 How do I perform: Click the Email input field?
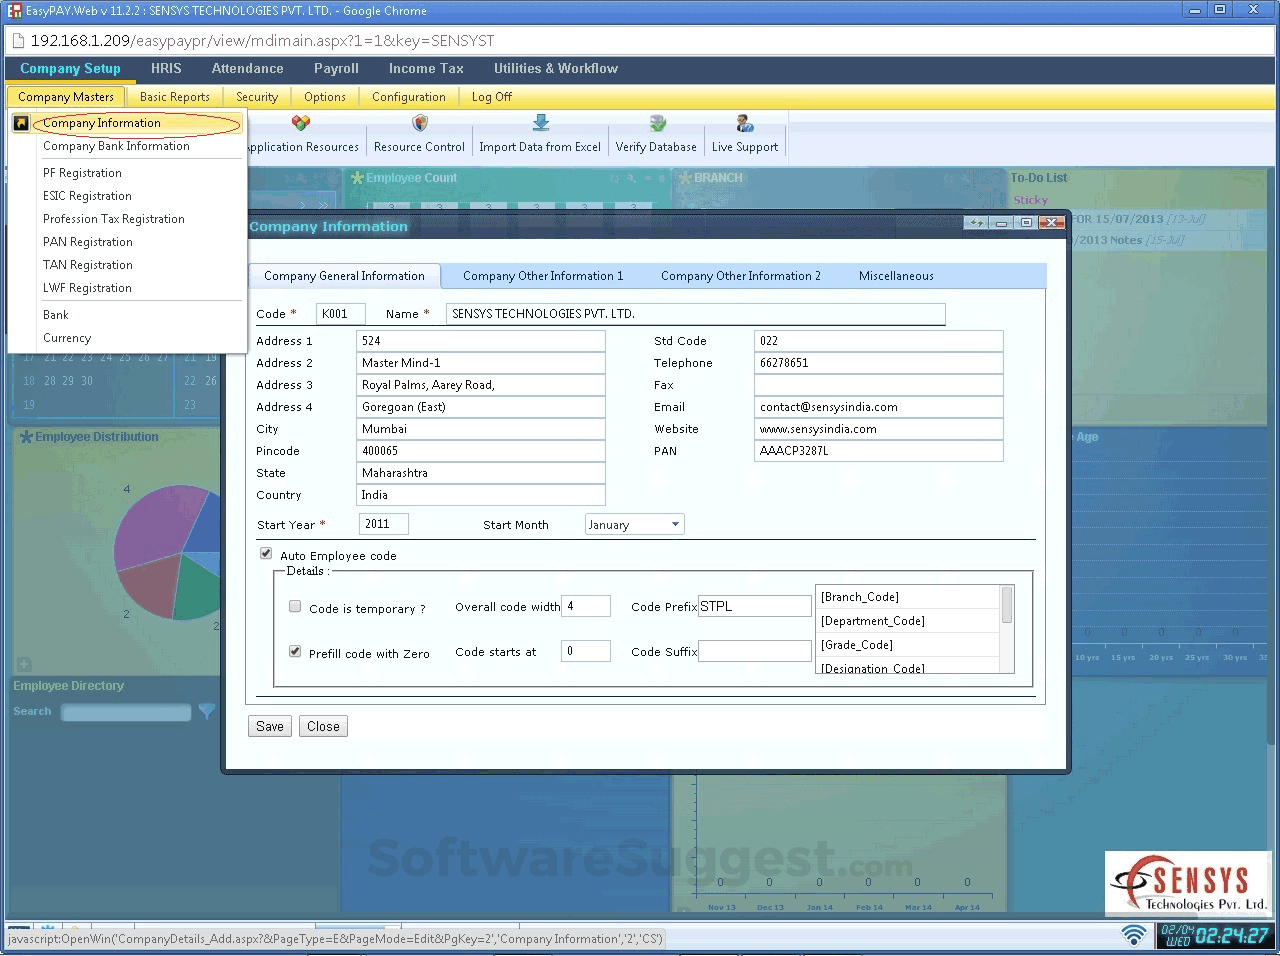[x=878, y=407]
